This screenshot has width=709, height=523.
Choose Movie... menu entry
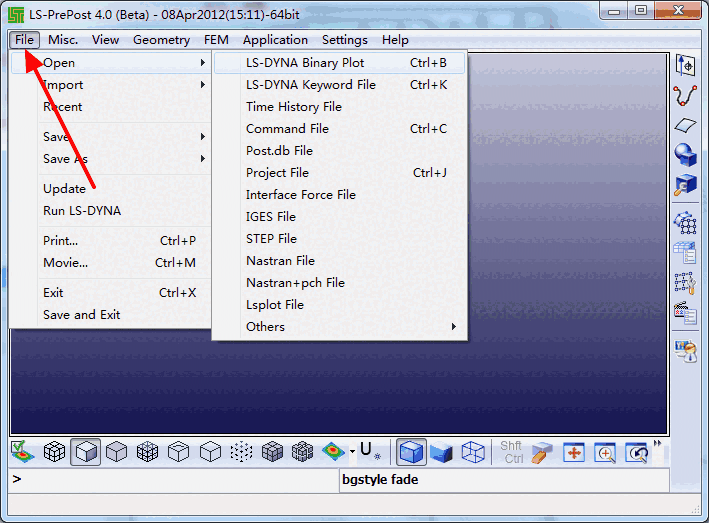[x=111, y=263]
